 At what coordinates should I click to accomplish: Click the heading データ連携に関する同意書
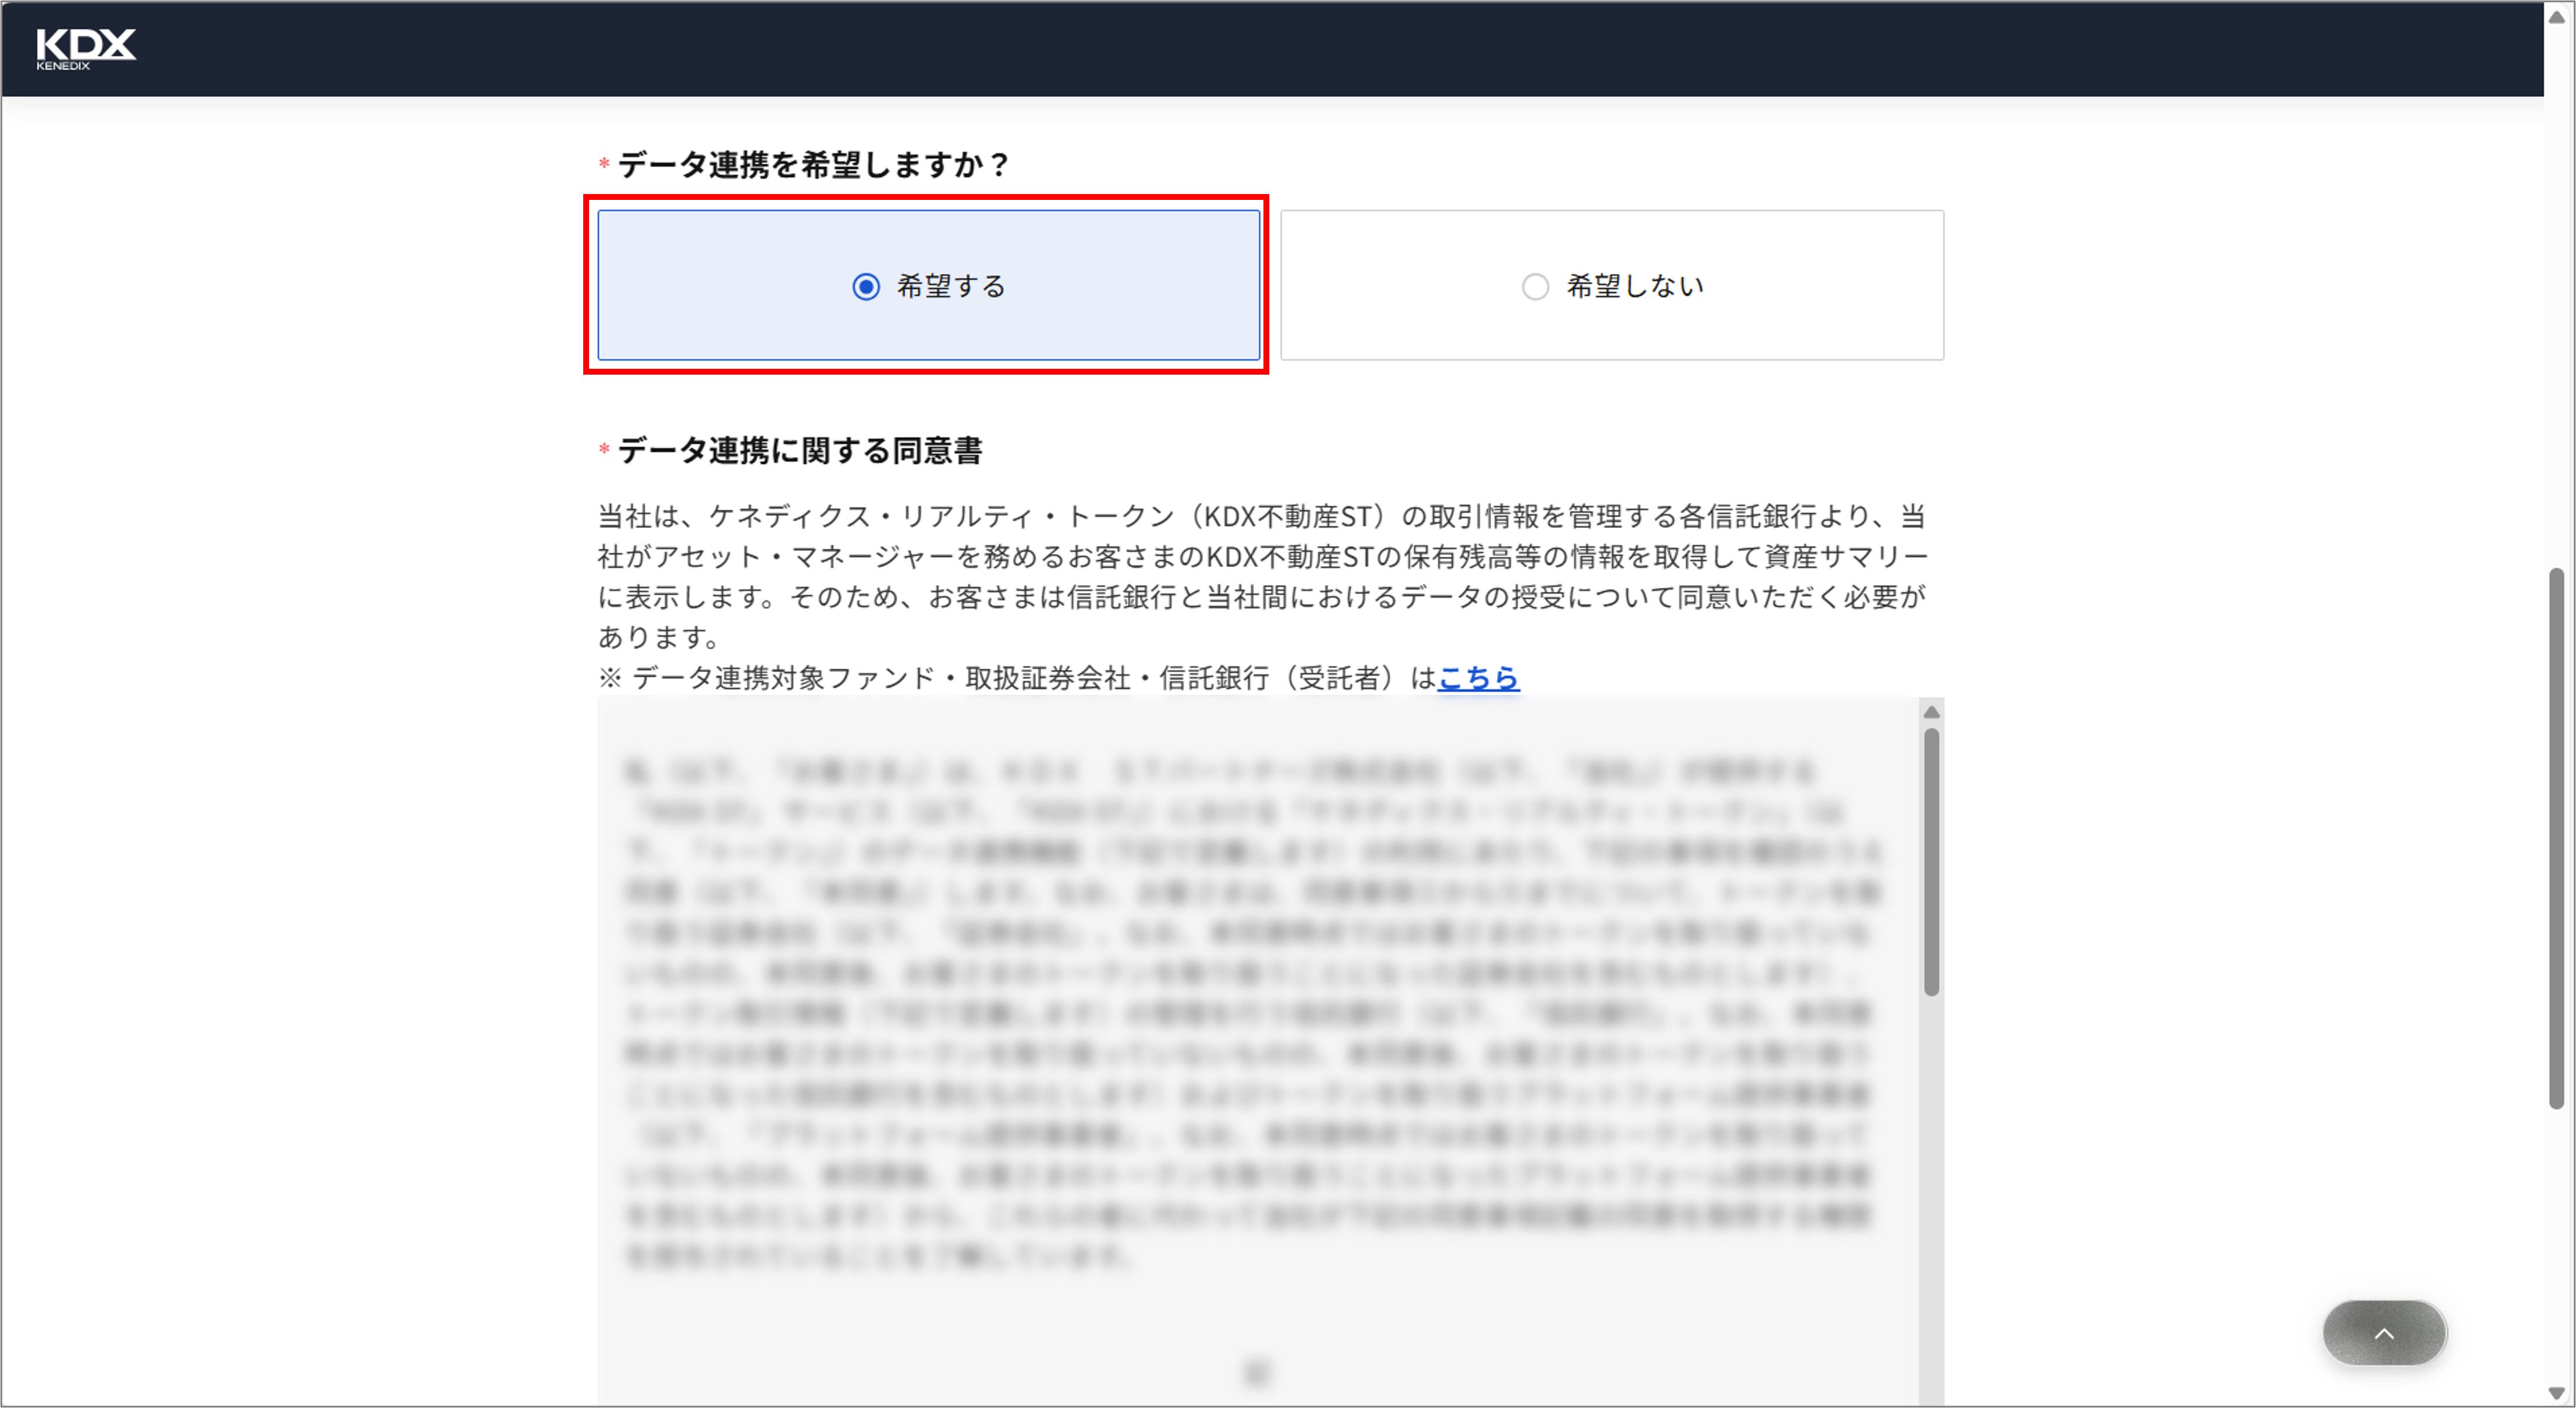click(800, 450)
